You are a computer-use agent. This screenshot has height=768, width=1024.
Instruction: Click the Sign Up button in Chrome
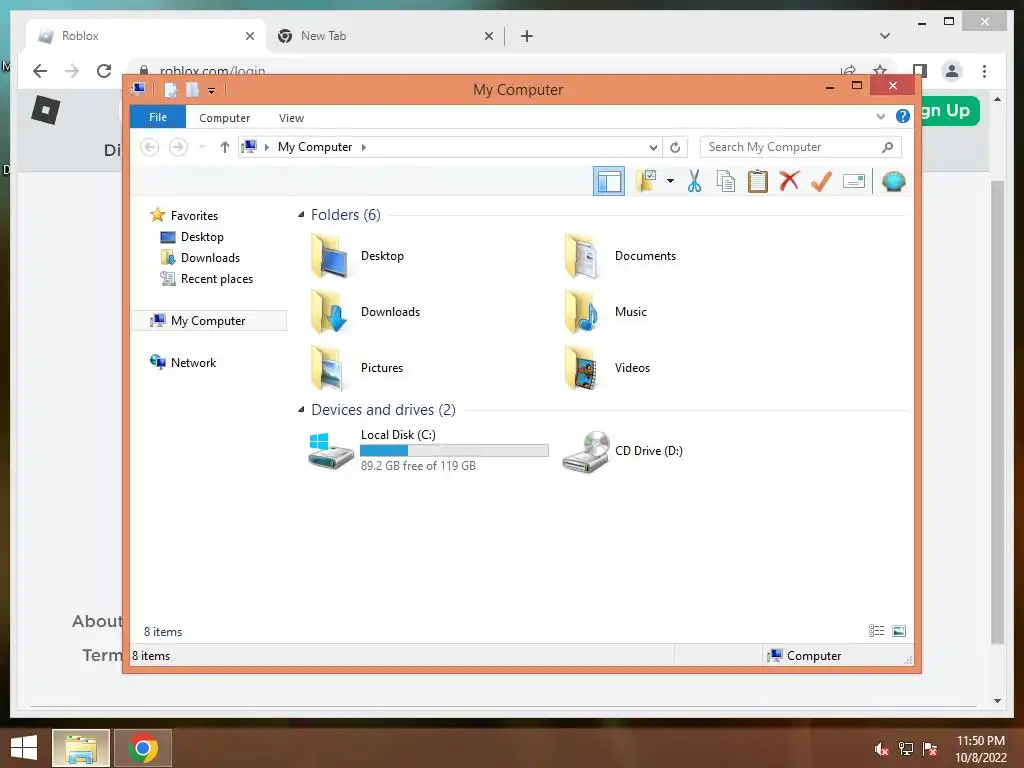coord(950,111)
